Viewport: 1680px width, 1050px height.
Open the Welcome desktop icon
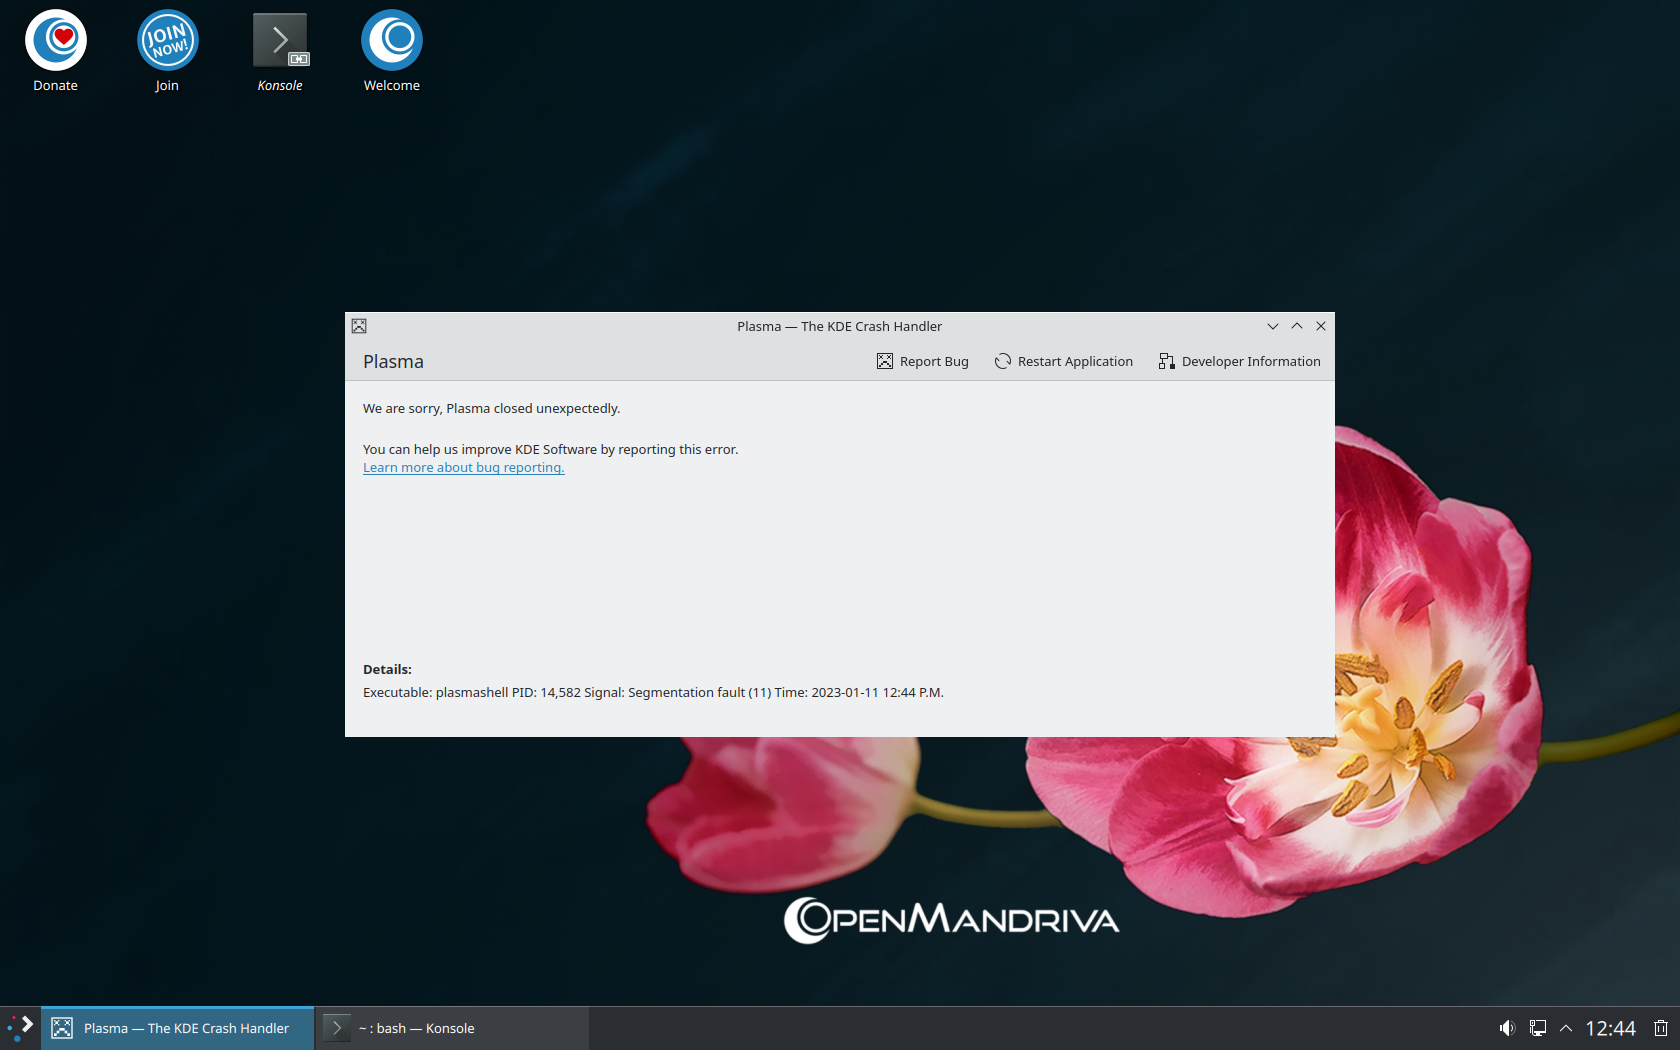click(392, 51)
